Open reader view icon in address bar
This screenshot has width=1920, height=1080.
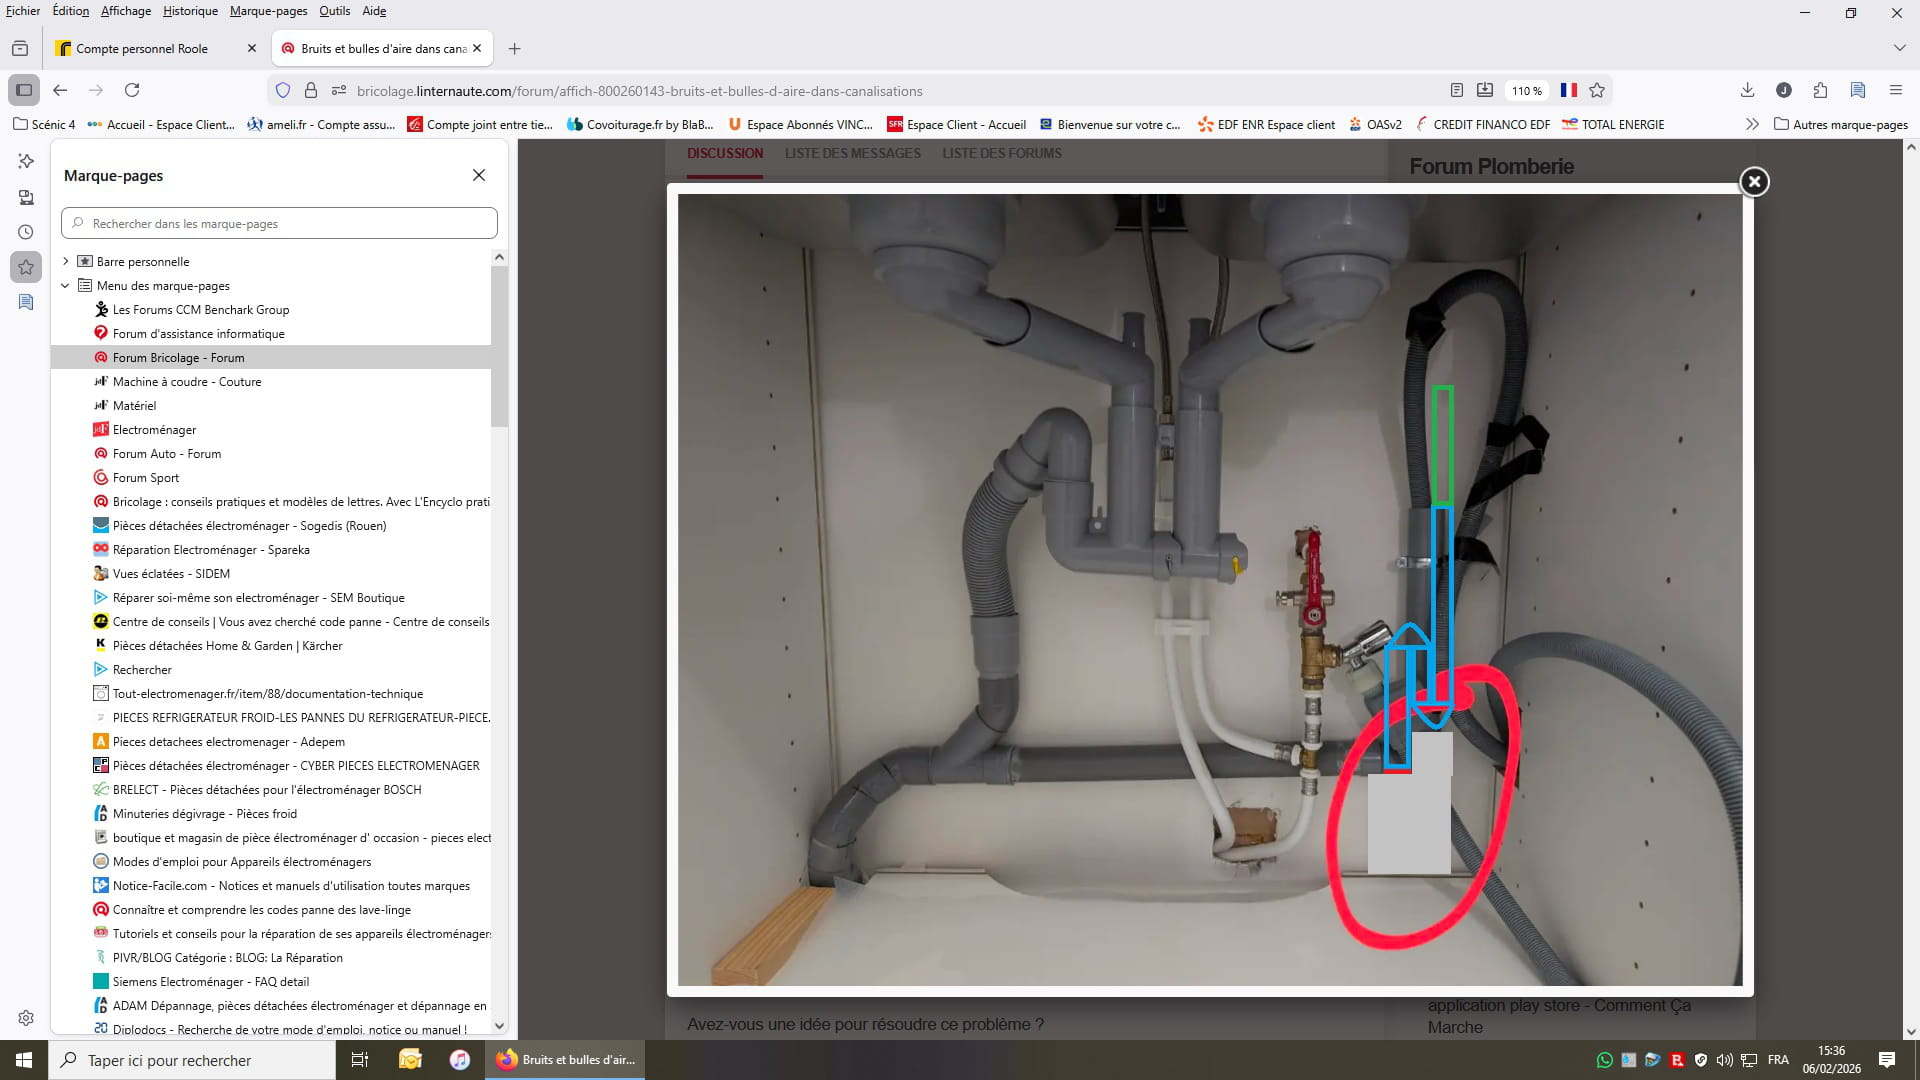click(1457, 90)
